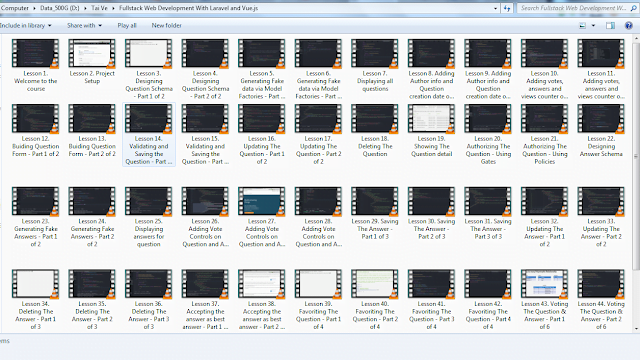The image size is (640, 360).
Task: Click in the search folder input field
Action: 574,8
